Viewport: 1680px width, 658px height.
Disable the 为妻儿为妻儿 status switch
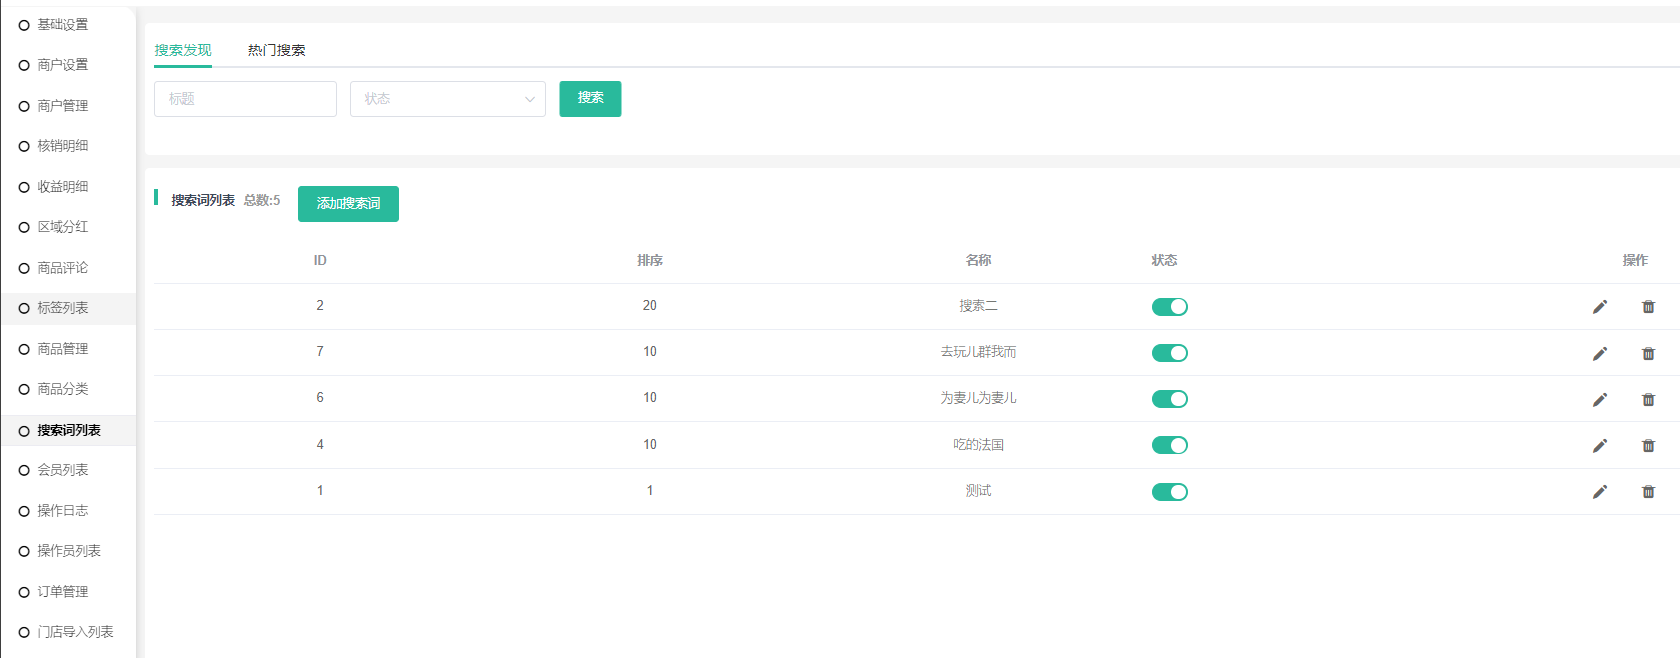(1169, 399)
